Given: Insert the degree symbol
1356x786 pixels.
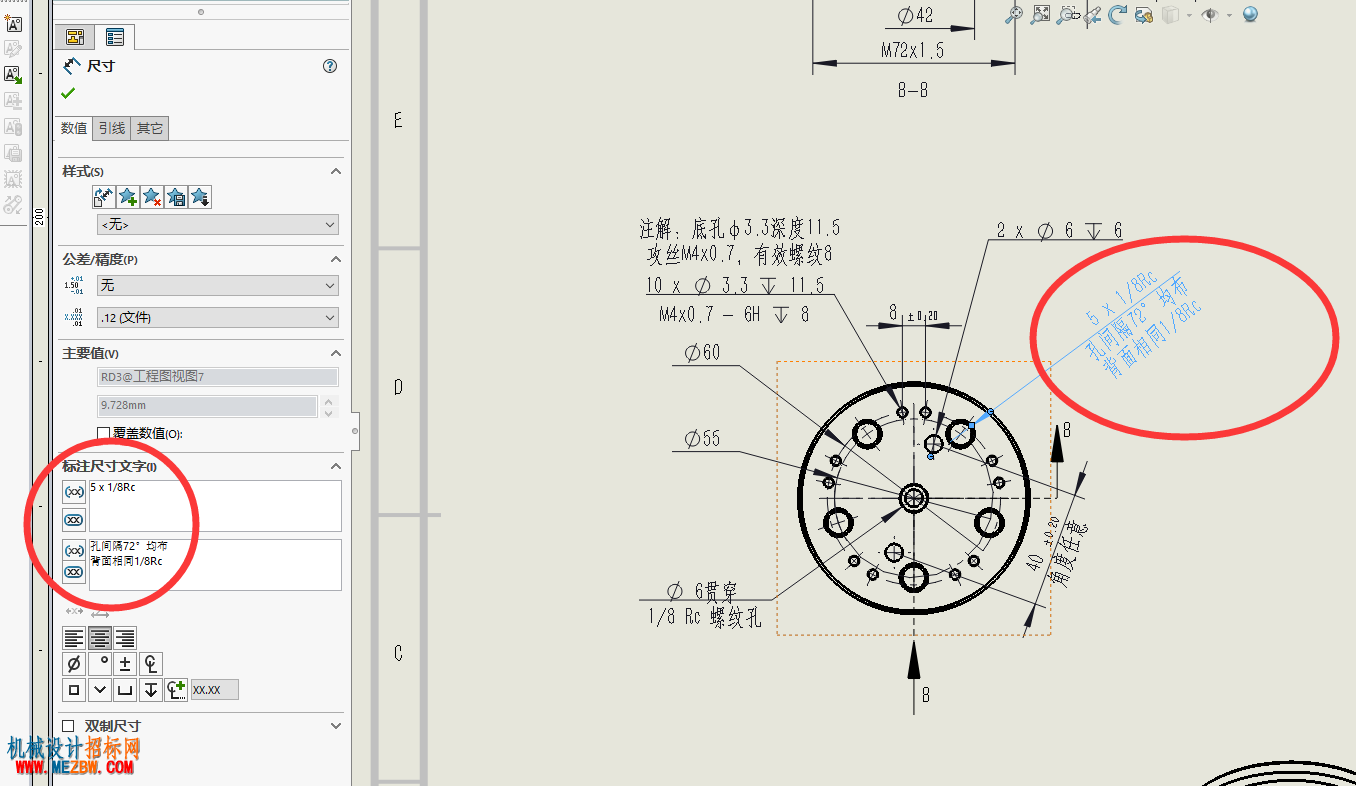Looking at the screenshot, I should click(x=100, y=664).
